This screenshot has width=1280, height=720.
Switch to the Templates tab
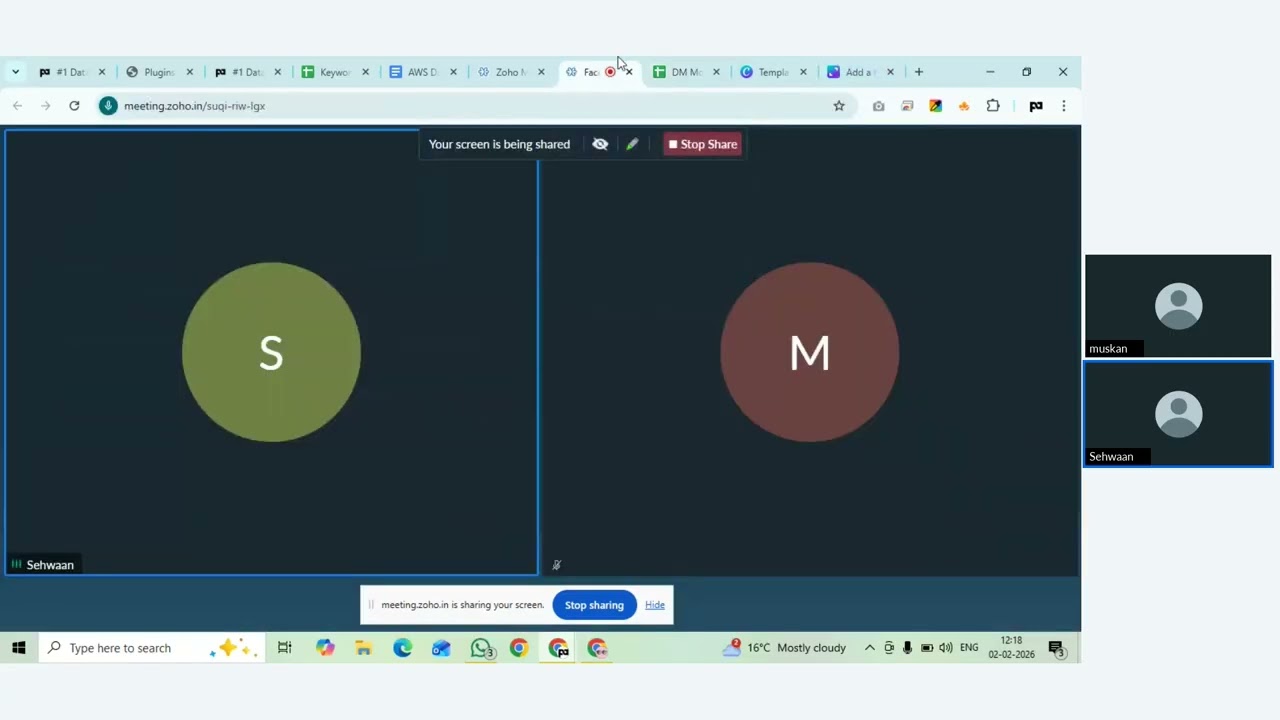(x=773, y=72)
